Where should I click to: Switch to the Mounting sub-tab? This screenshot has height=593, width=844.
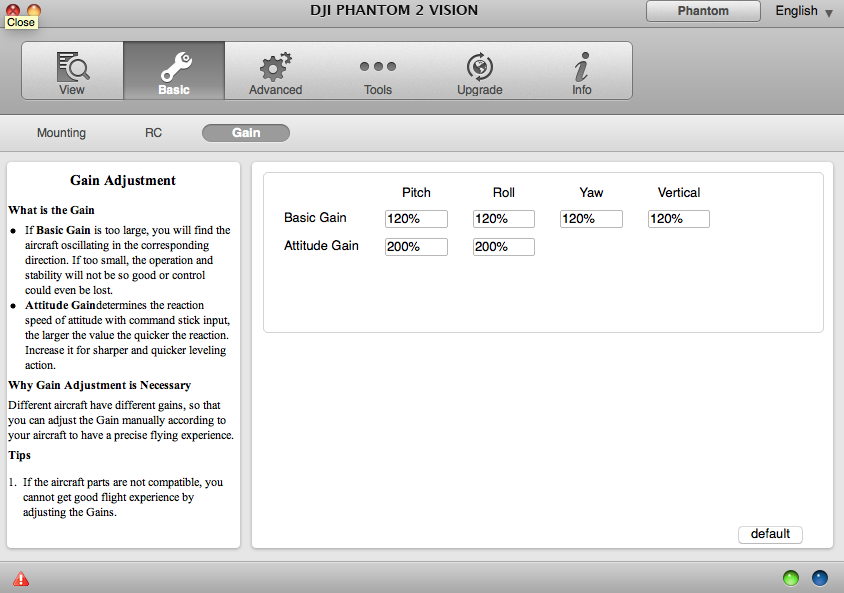point(61,133)
